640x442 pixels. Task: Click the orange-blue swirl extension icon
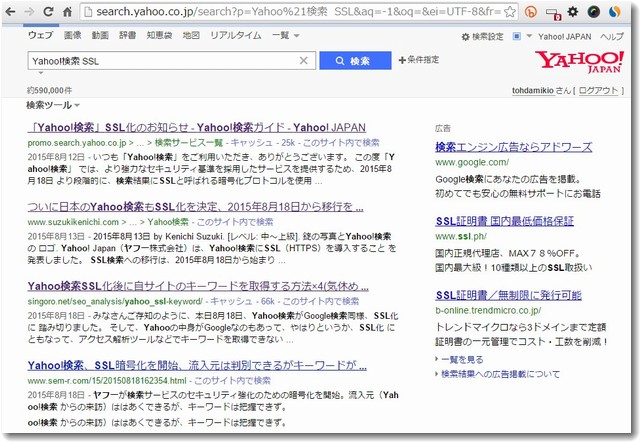click(x=614, y=12)
